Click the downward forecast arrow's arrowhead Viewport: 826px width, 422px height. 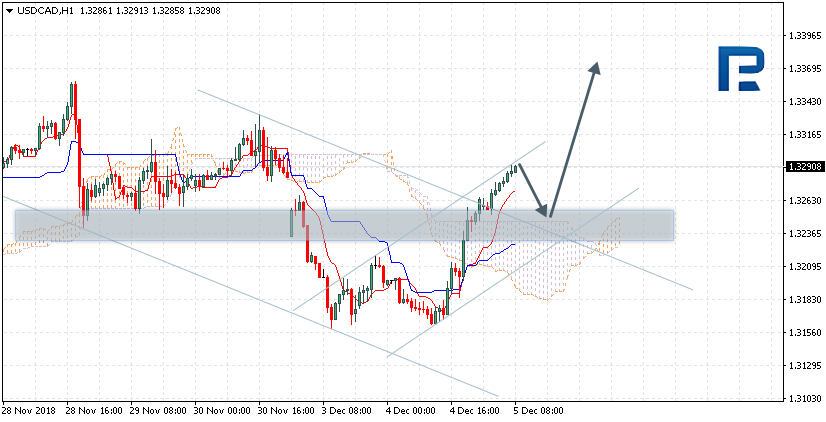(x=545, y=212)
